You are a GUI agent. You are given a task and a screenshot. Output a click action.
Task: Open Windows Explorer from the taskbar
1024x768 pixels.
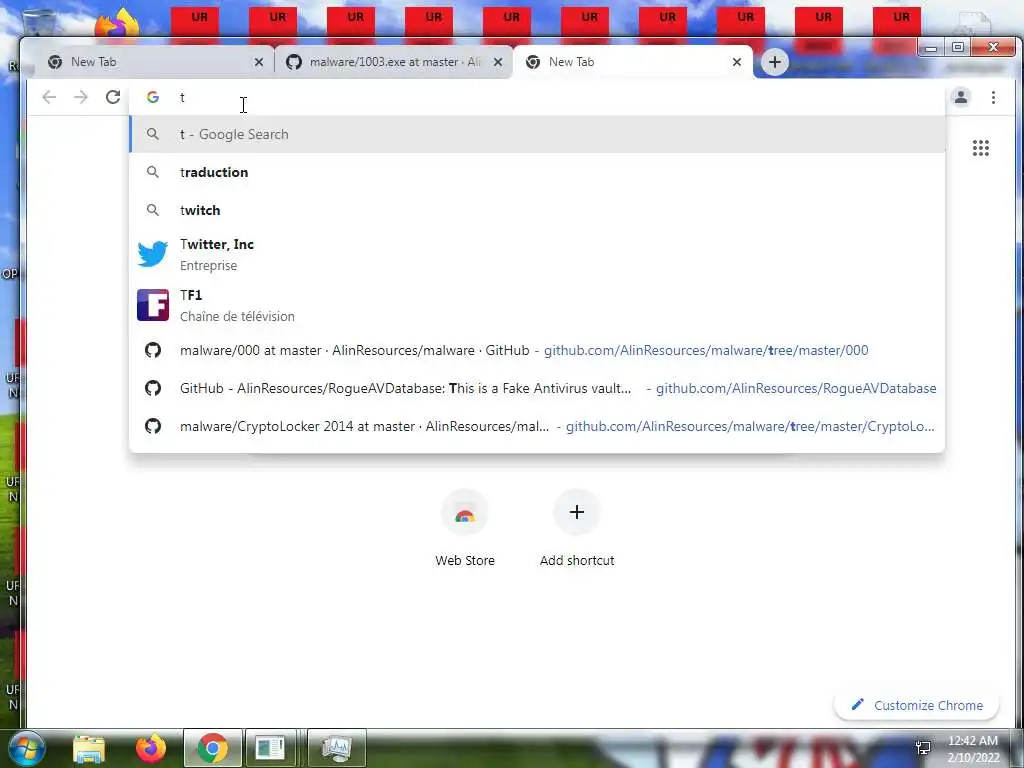(x=88, y=748)
